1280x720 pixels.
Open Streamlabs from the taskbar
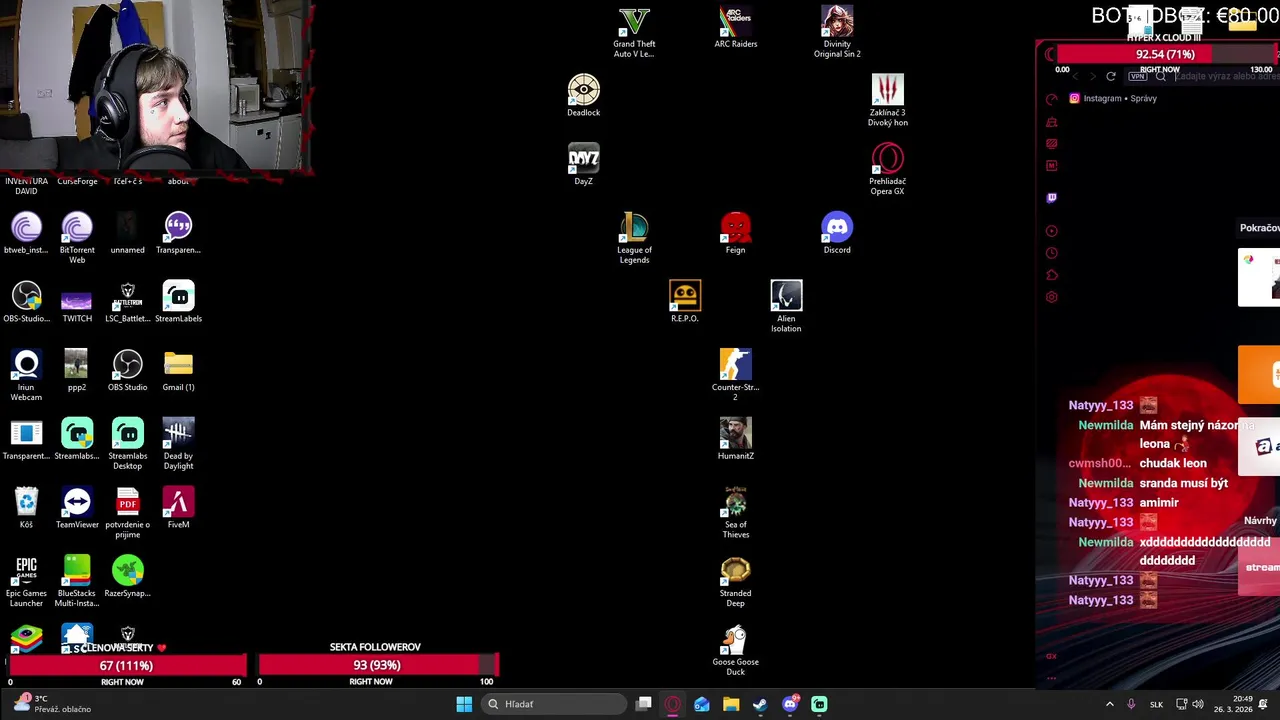819,704
